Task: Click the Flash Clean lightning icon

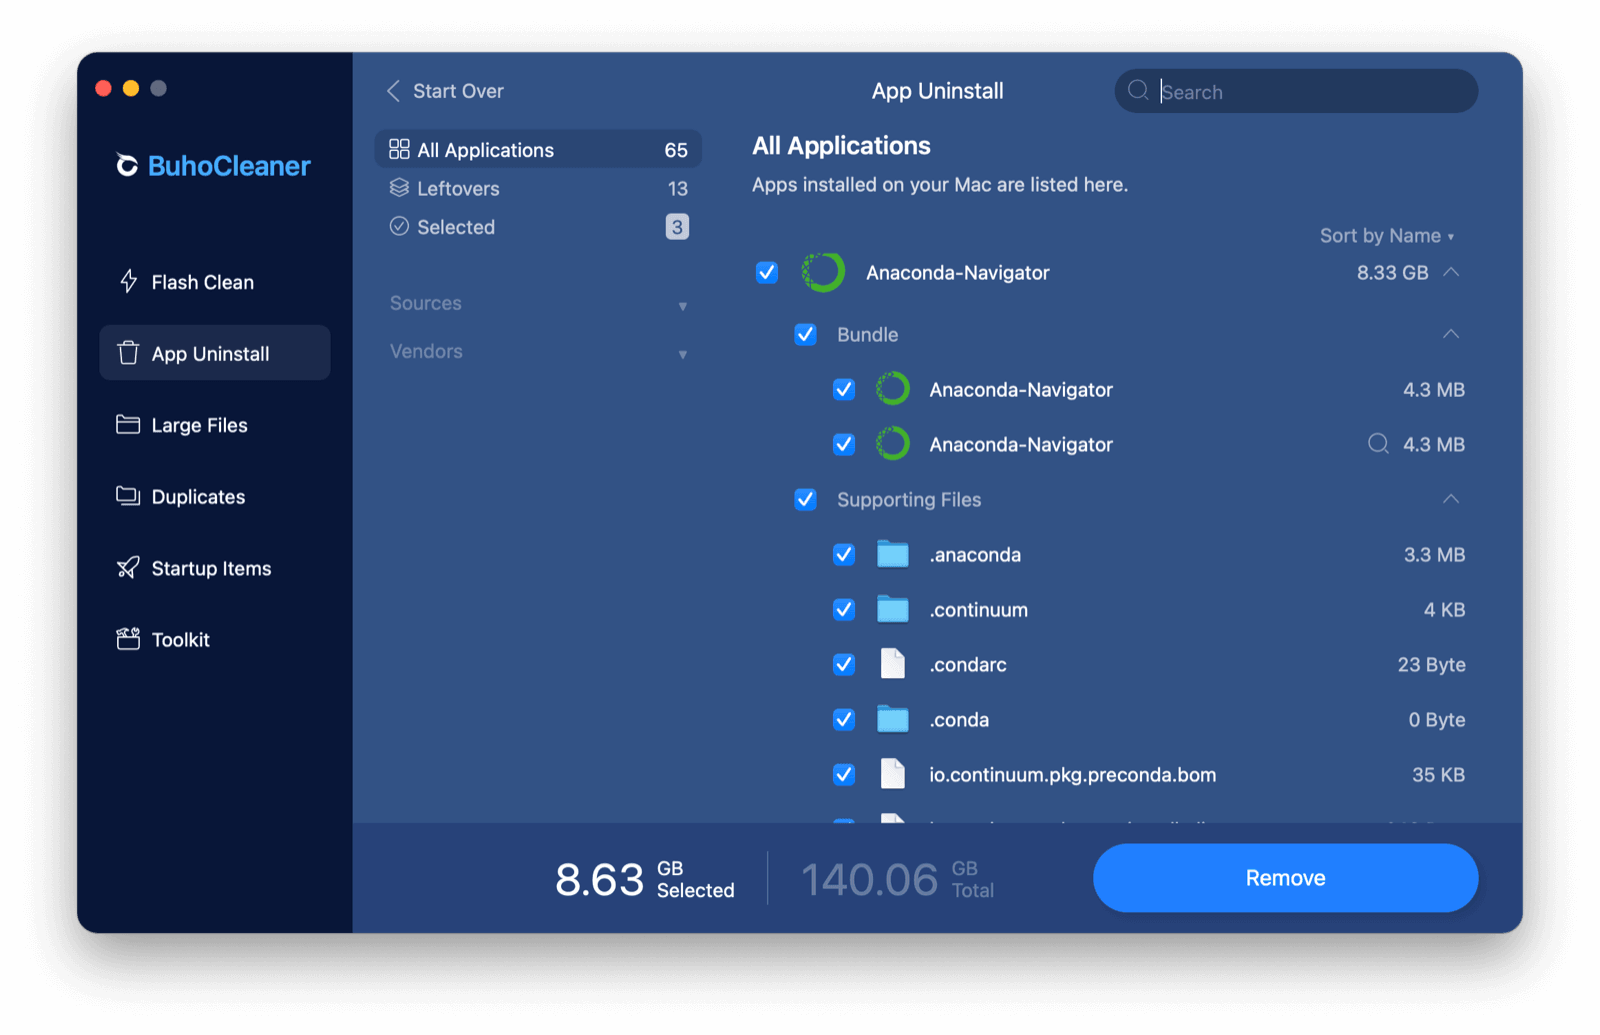Action: pos(128,282)
